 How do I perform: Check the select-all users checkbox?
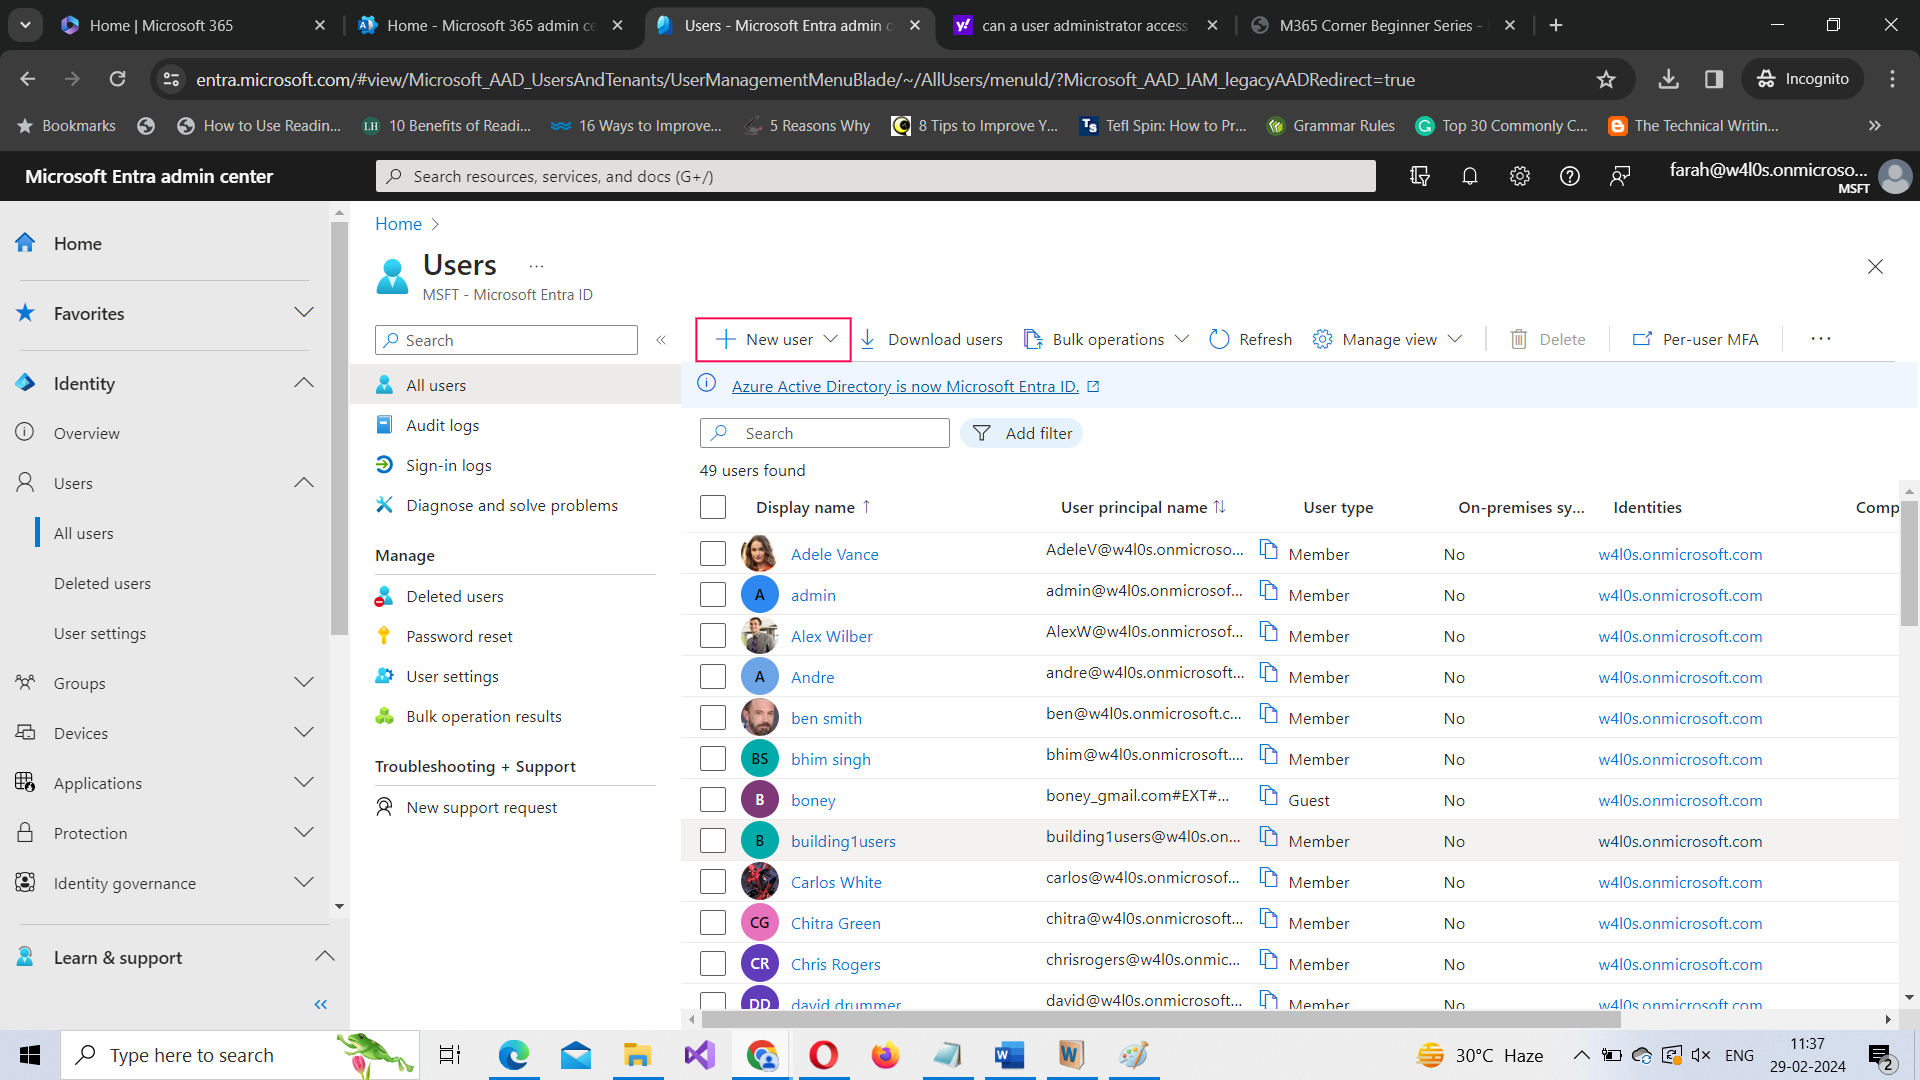(713, 507)
